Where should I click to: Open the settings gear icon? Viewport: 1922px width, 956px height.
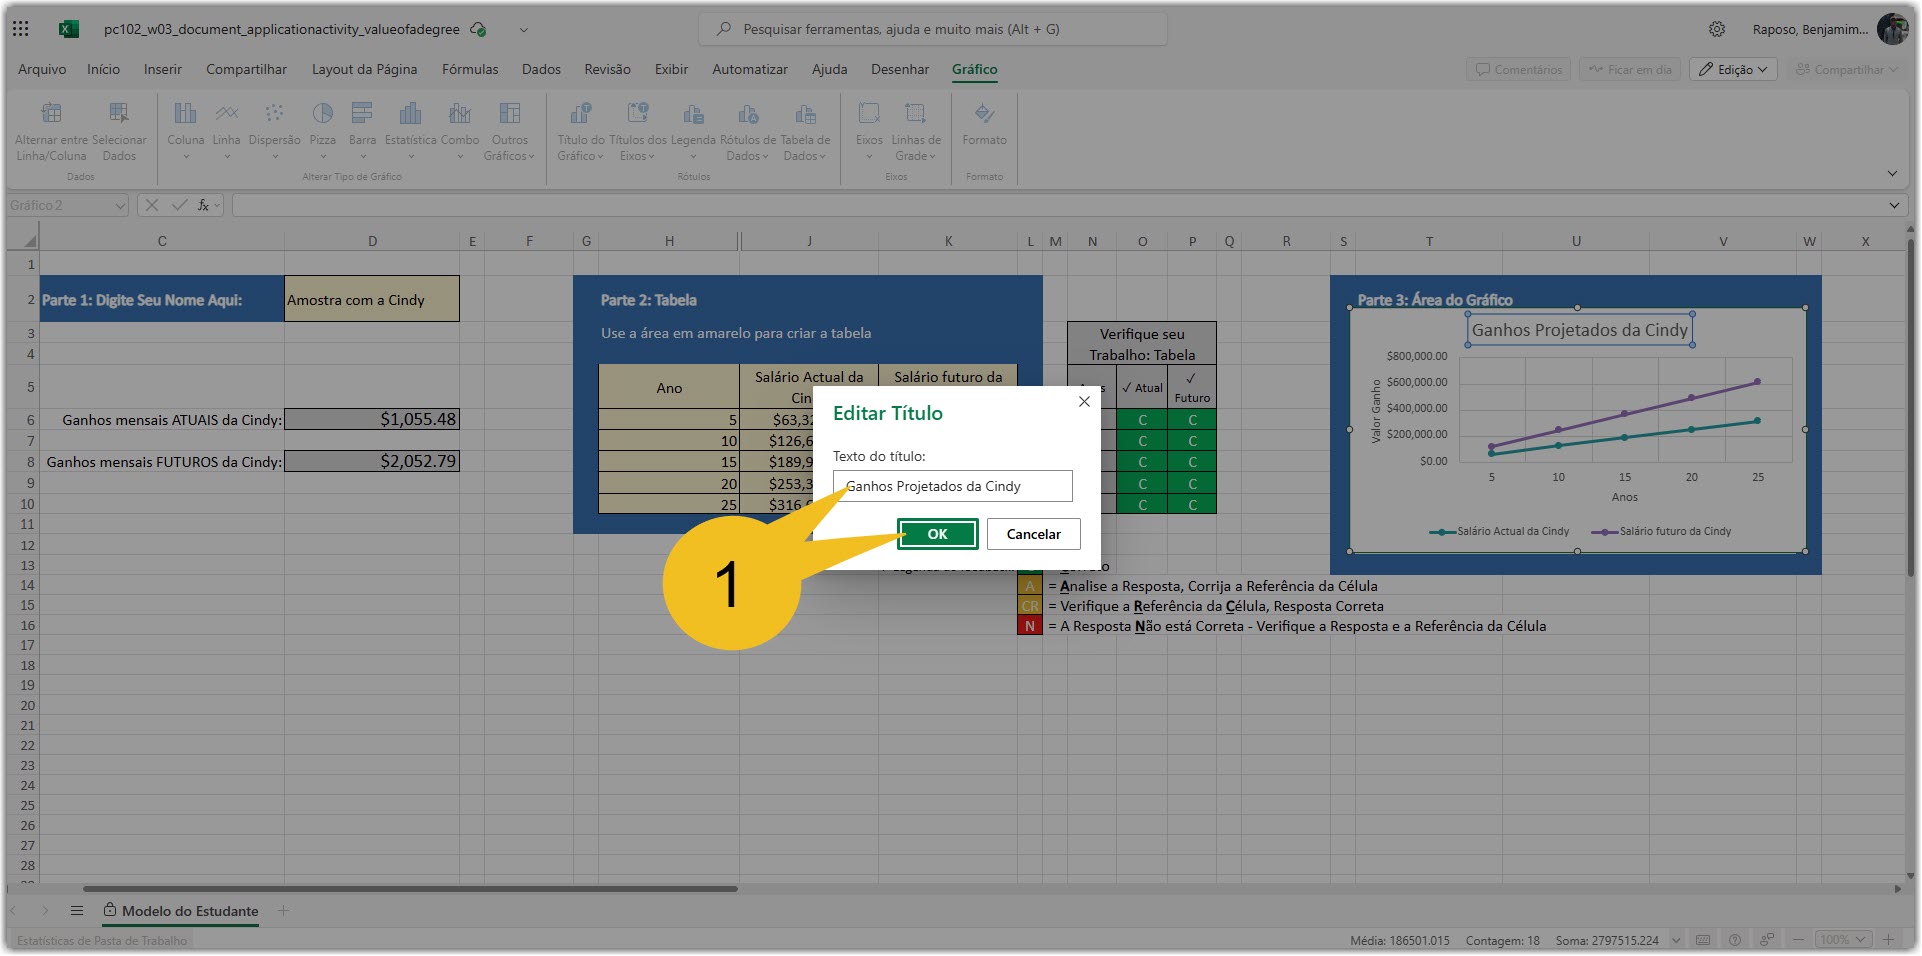[1717, 29]
